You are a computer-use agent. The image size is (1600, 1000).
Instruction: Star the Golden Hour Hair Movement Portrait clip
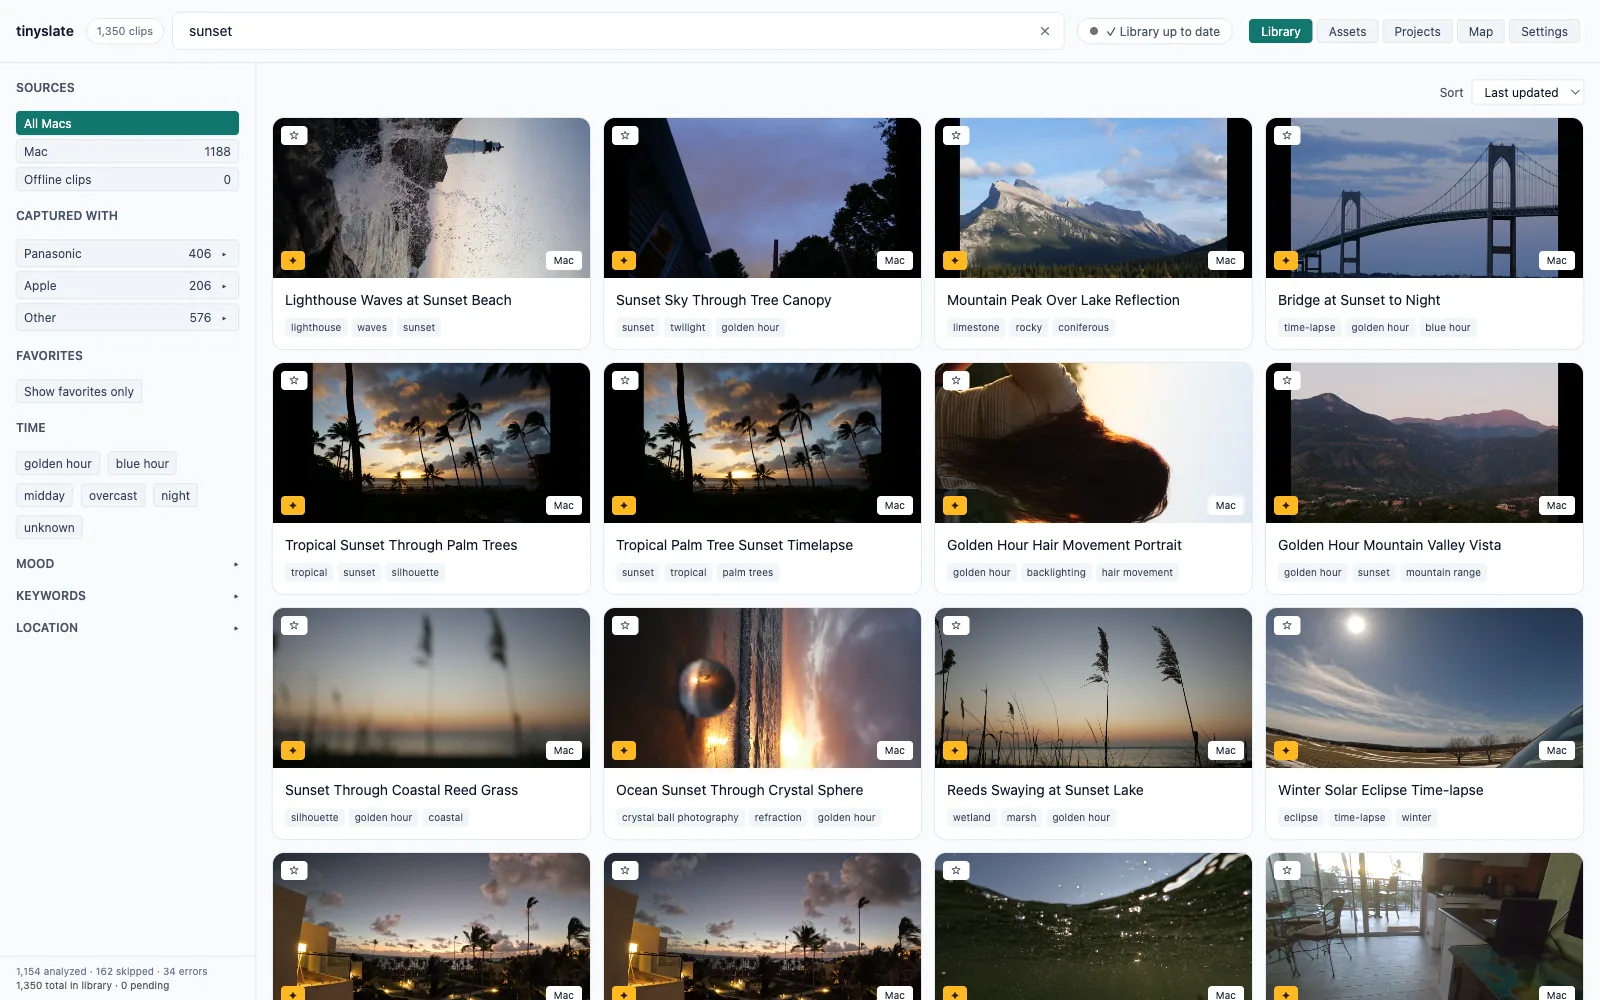956,380
